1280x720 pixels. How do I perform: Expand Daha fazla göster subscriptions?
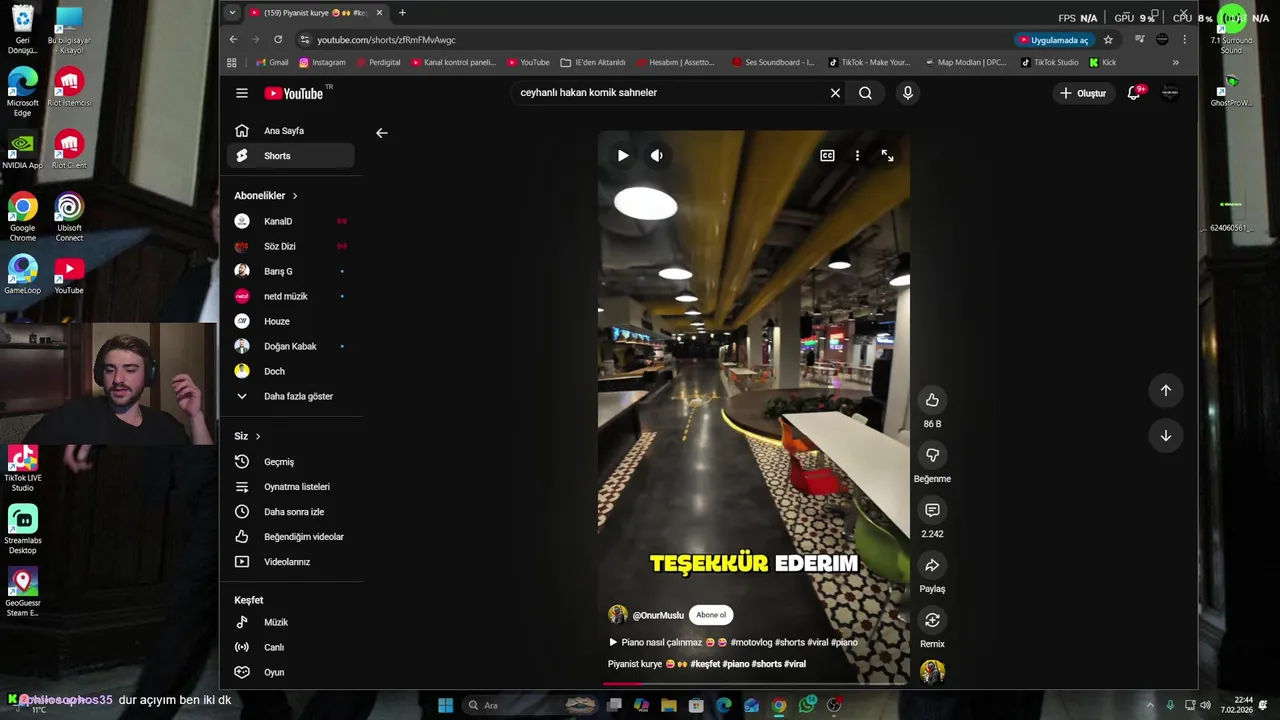291,396
